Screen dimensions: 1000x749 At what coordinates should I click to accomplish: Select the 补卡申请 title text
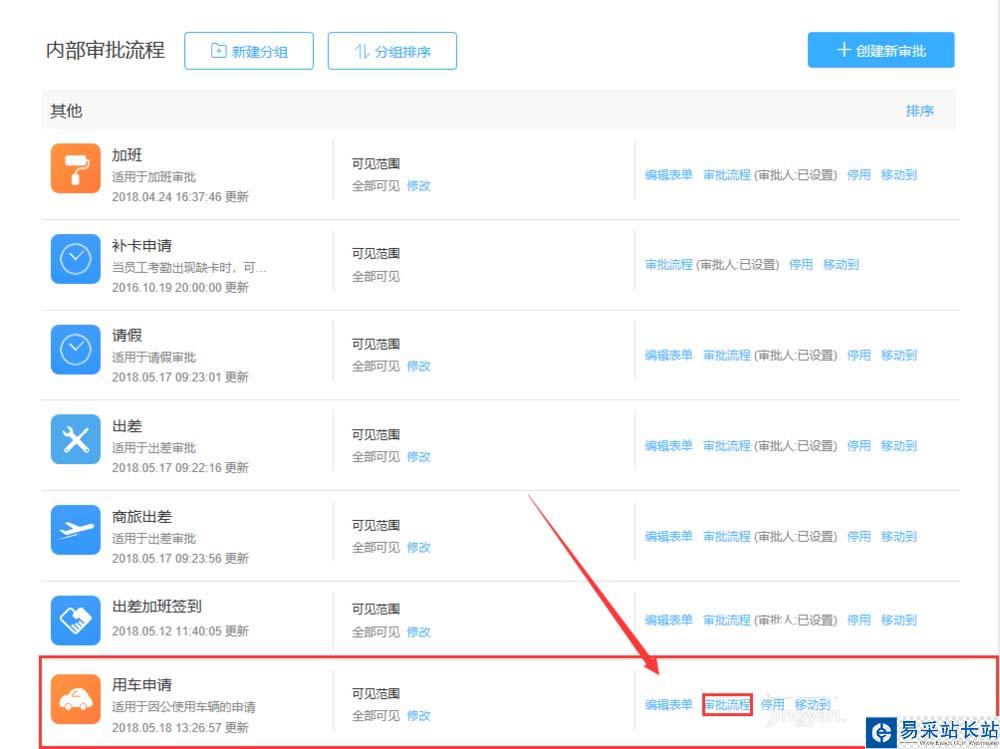[142, 246]
